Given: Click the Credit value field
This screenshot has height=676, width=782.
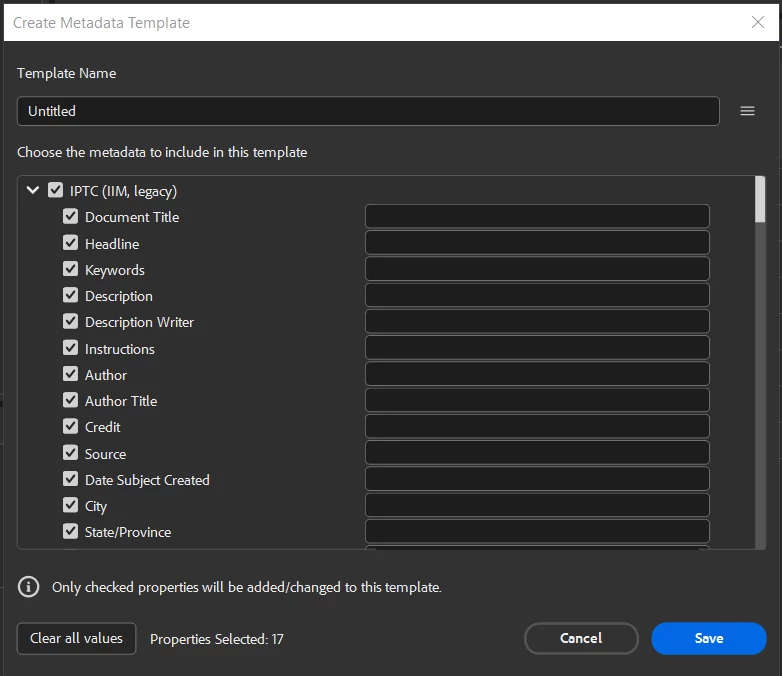Looking at the screenshot, I should point(537,426).
